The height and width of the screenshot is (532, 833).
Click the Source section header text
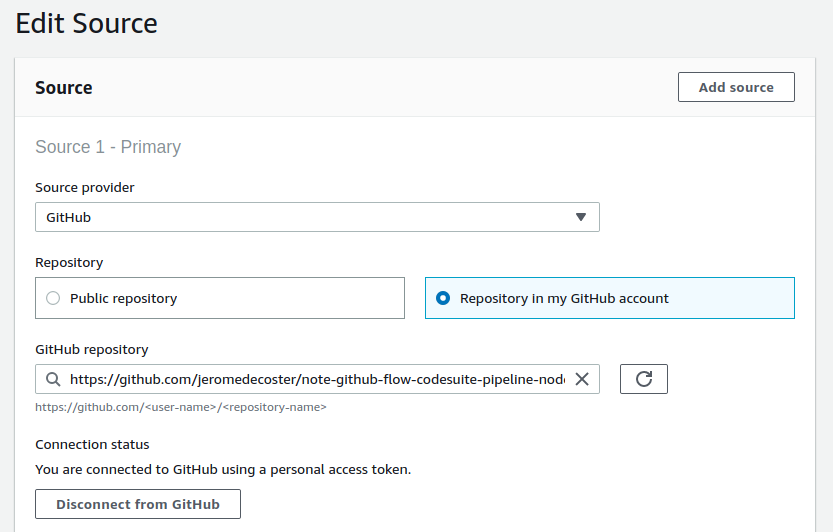point(64,88)
